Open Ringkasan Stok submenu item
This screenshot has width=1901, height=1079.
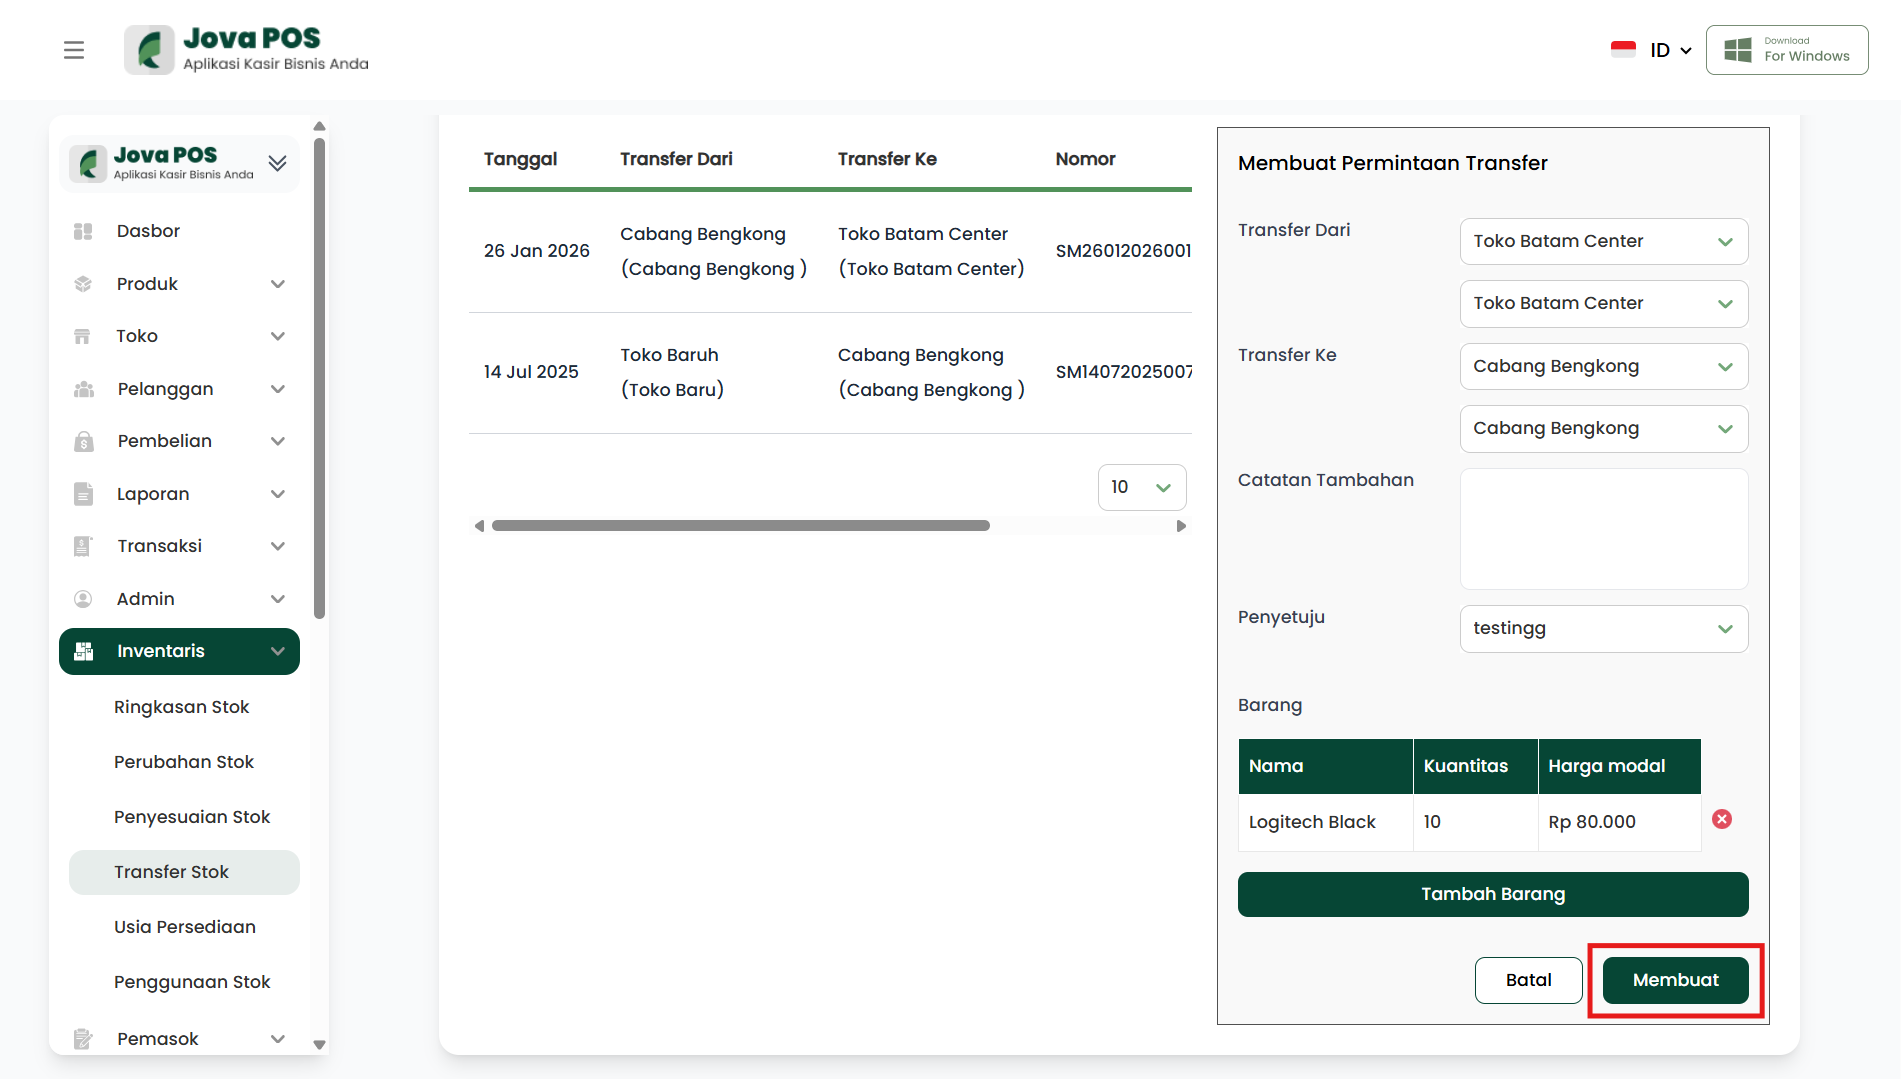click(181, 707)
